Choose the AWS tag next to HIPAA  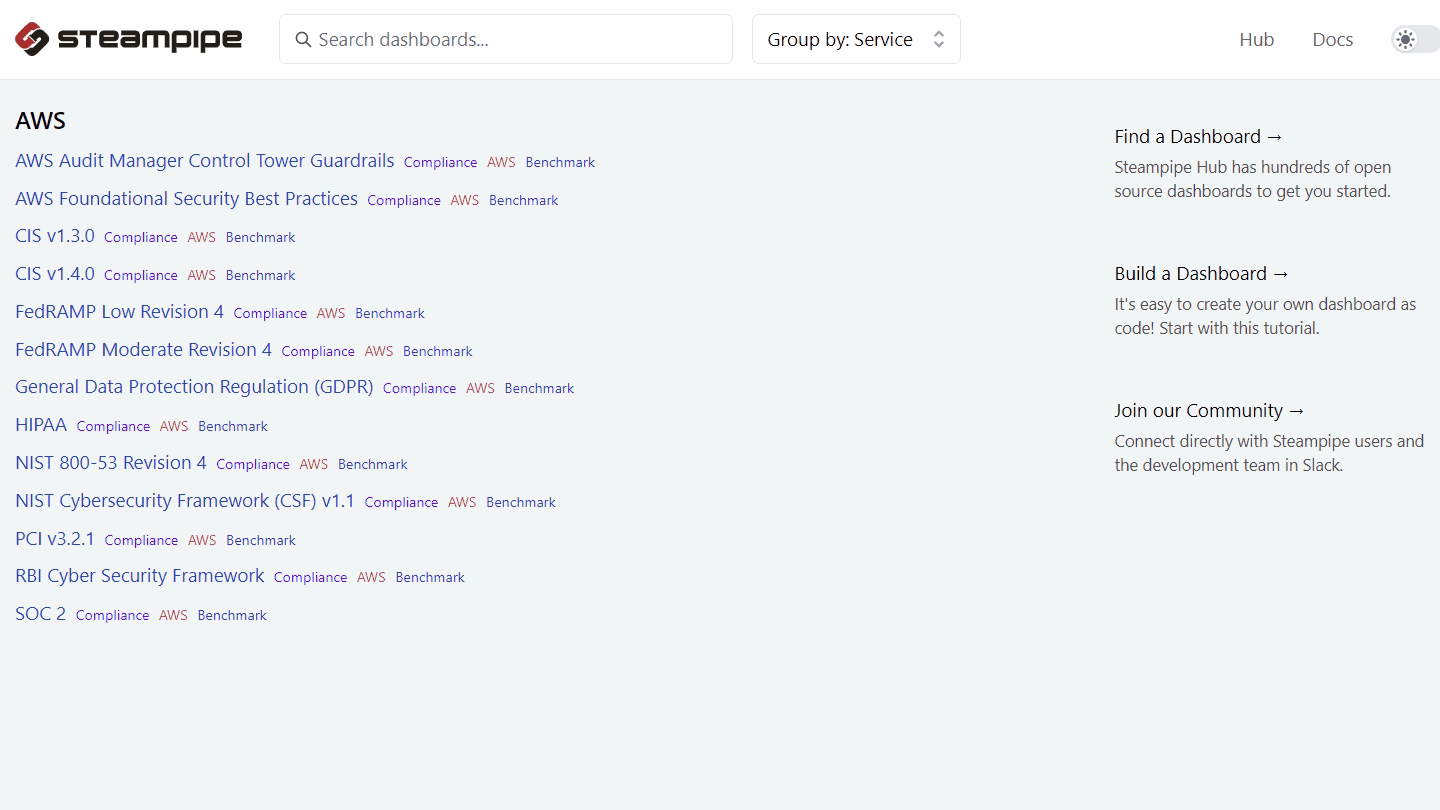coord(174,426)
